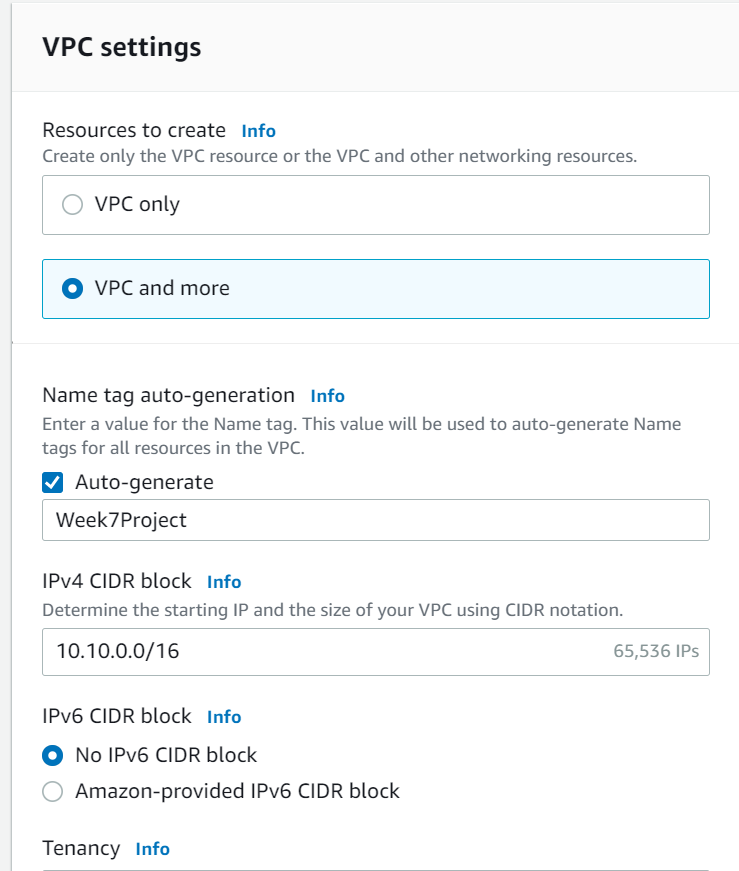The image size is (739, 871).
Task: Click the 65,536 IPs count indicator
Action: 655,652
